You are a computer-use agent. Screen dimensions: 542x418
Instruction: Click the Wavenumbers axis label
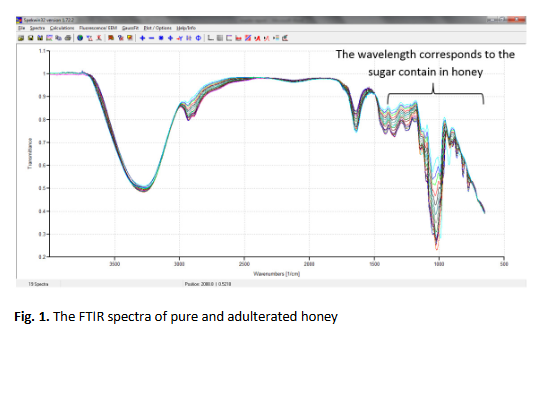[277, 274]
